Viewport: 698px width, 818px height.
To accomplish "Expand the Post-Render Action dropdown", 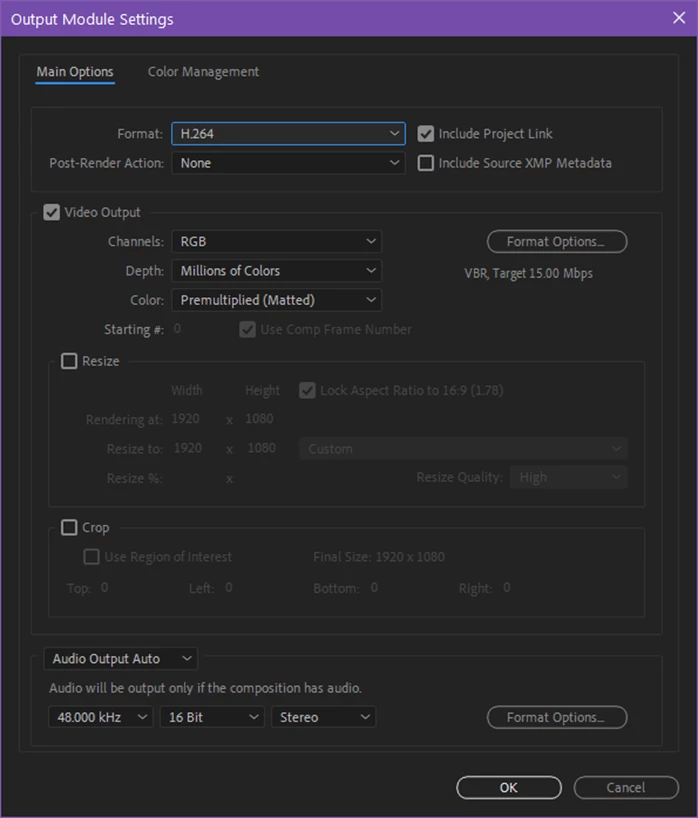I will (288, 163).
